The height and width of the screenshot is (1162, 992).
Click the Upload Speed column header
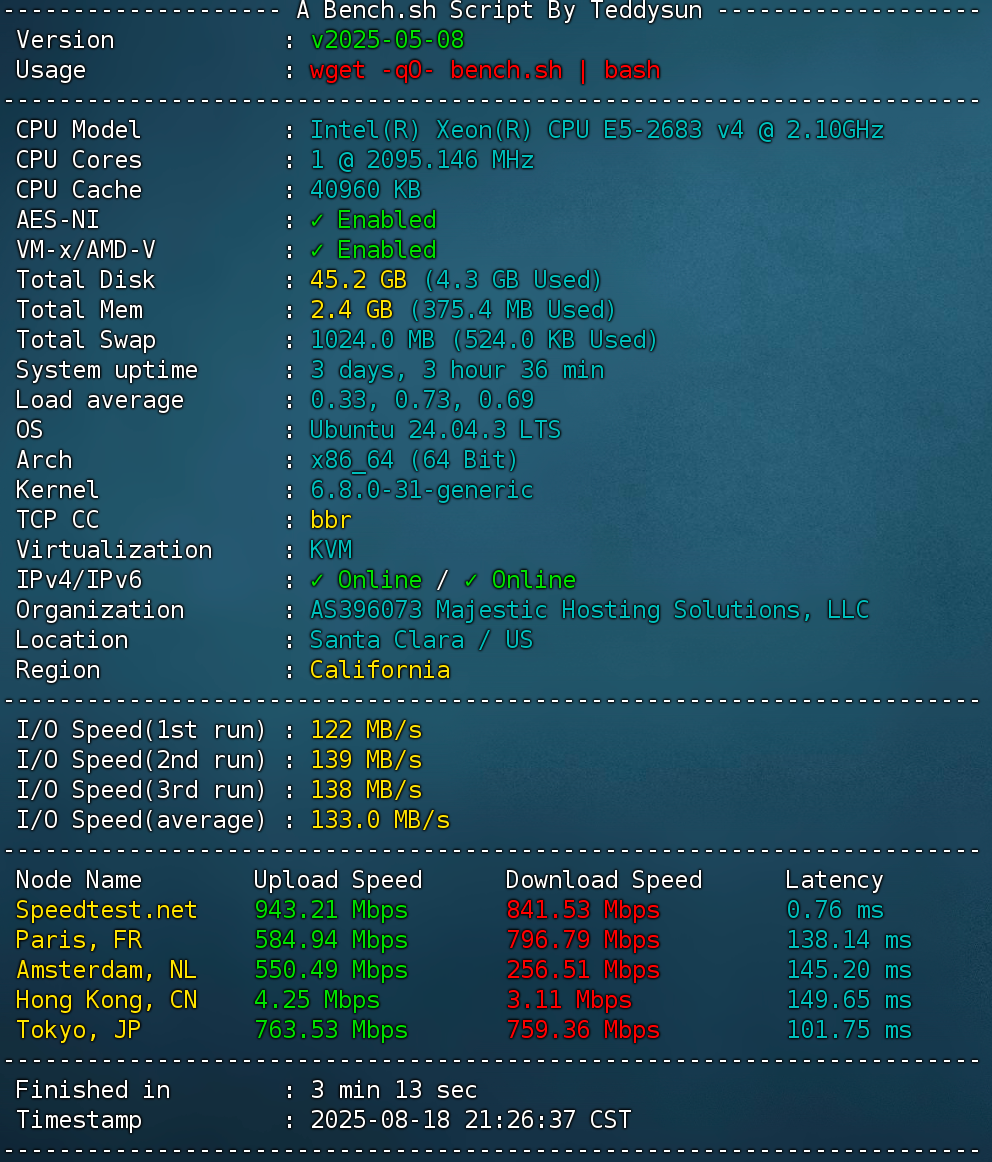click(x=338, y=880)
